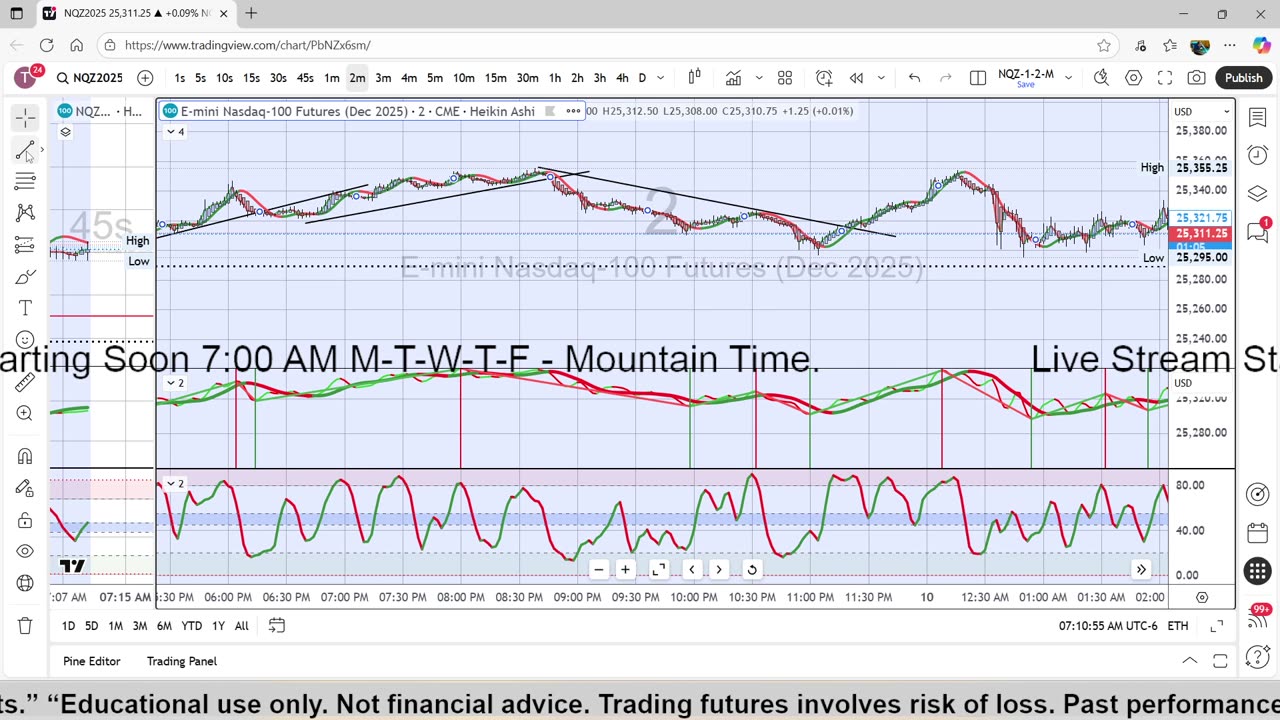Reset the chart view

[752, 570]
